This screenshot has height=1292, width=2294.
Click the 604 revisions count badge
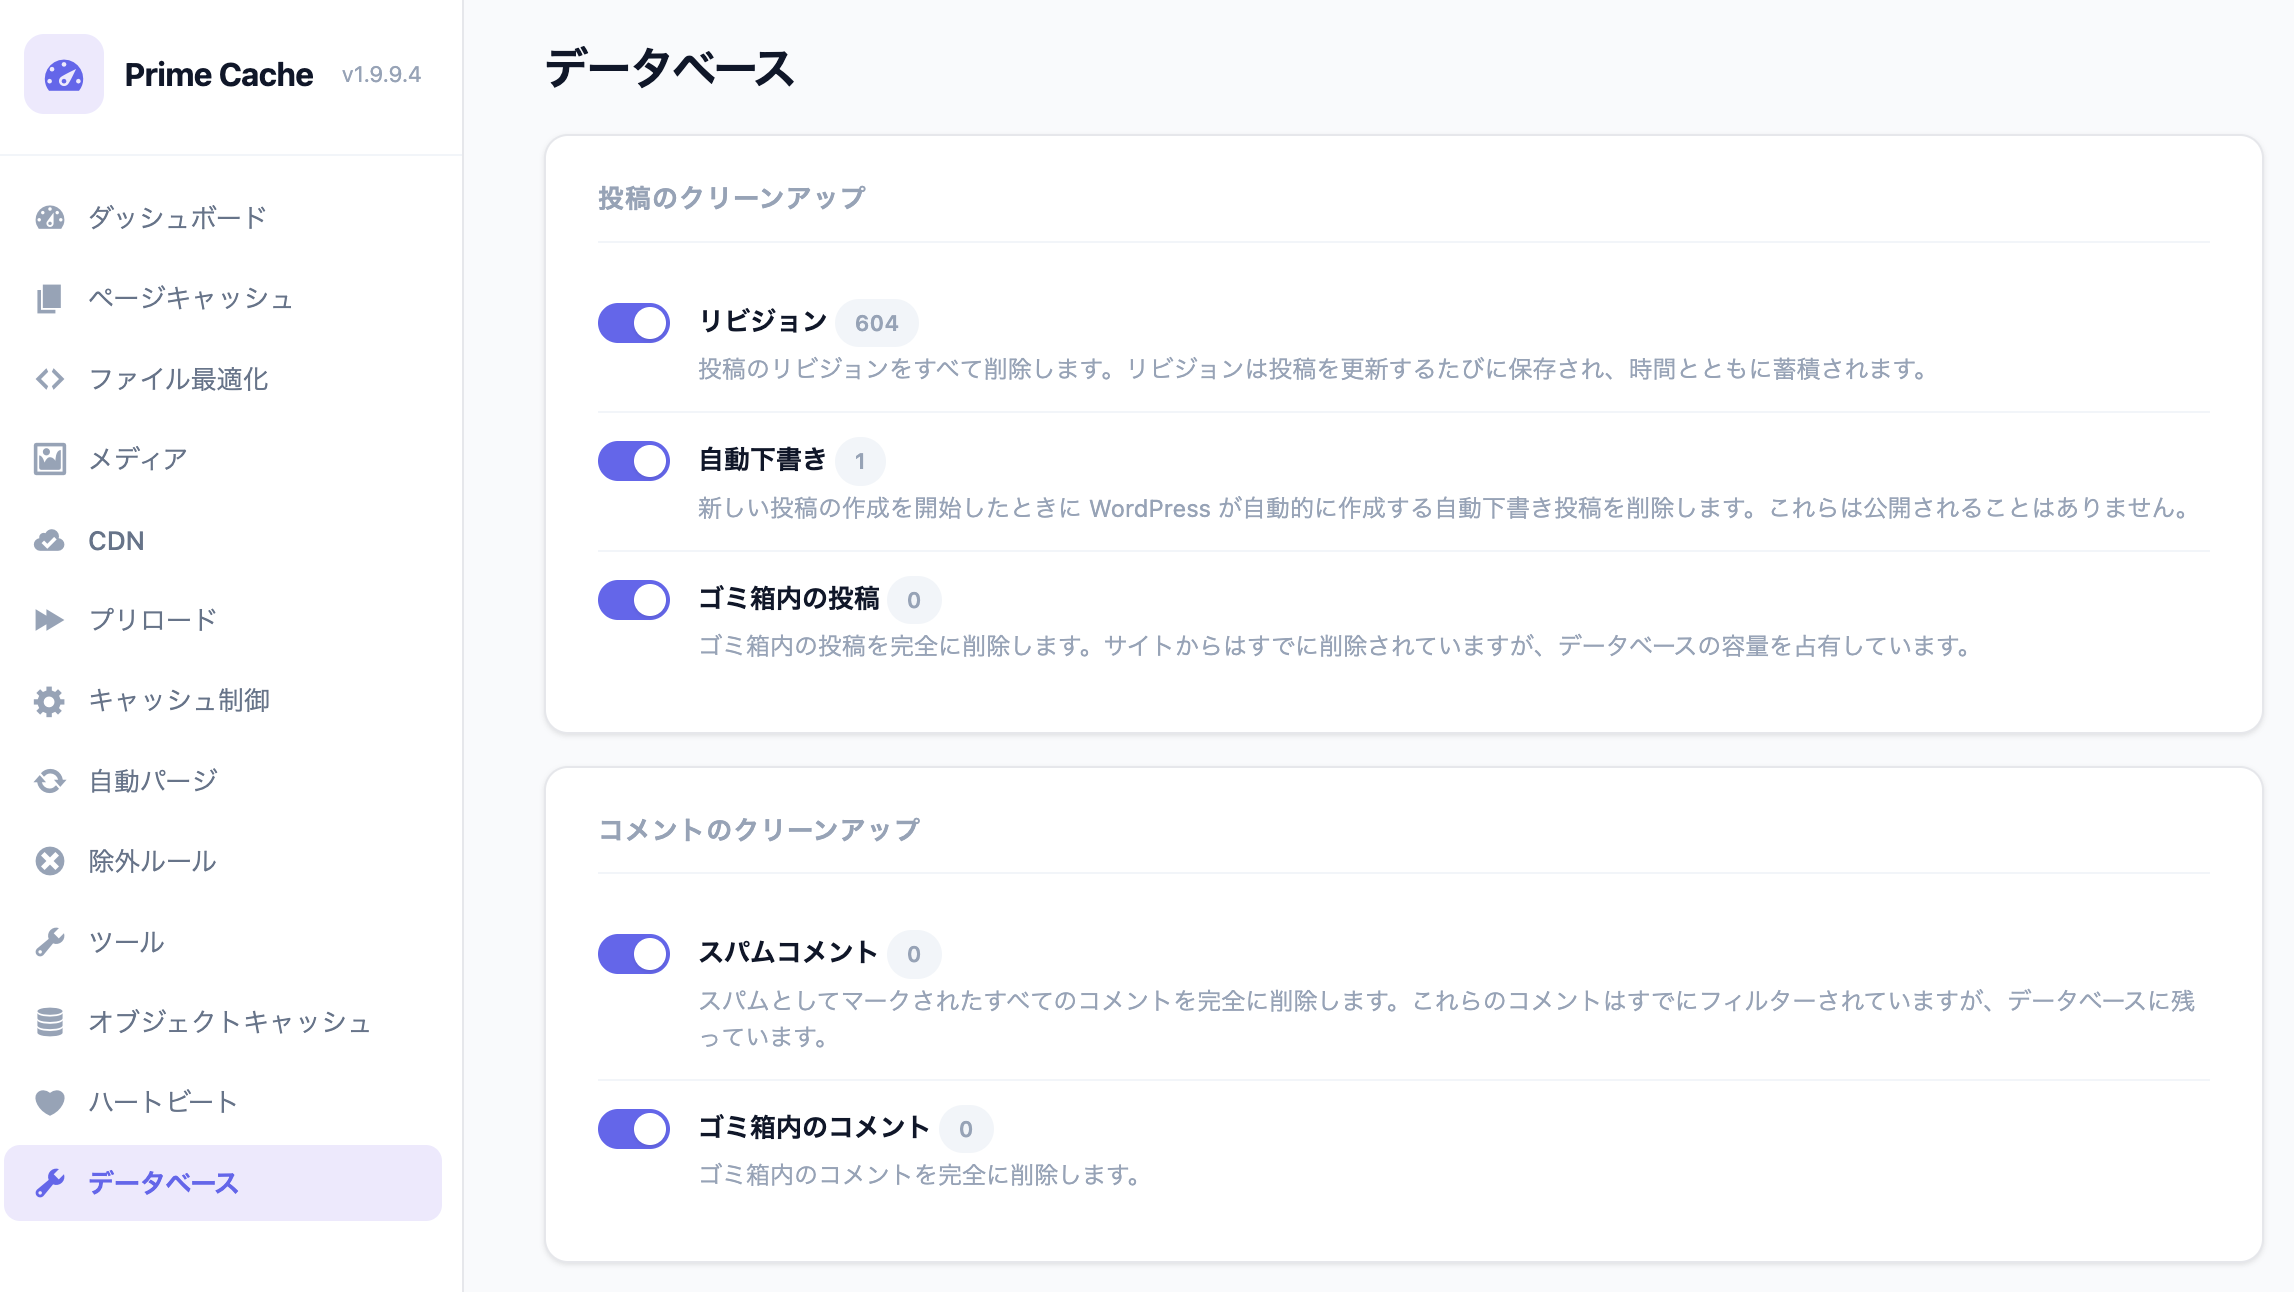point(877,323)
